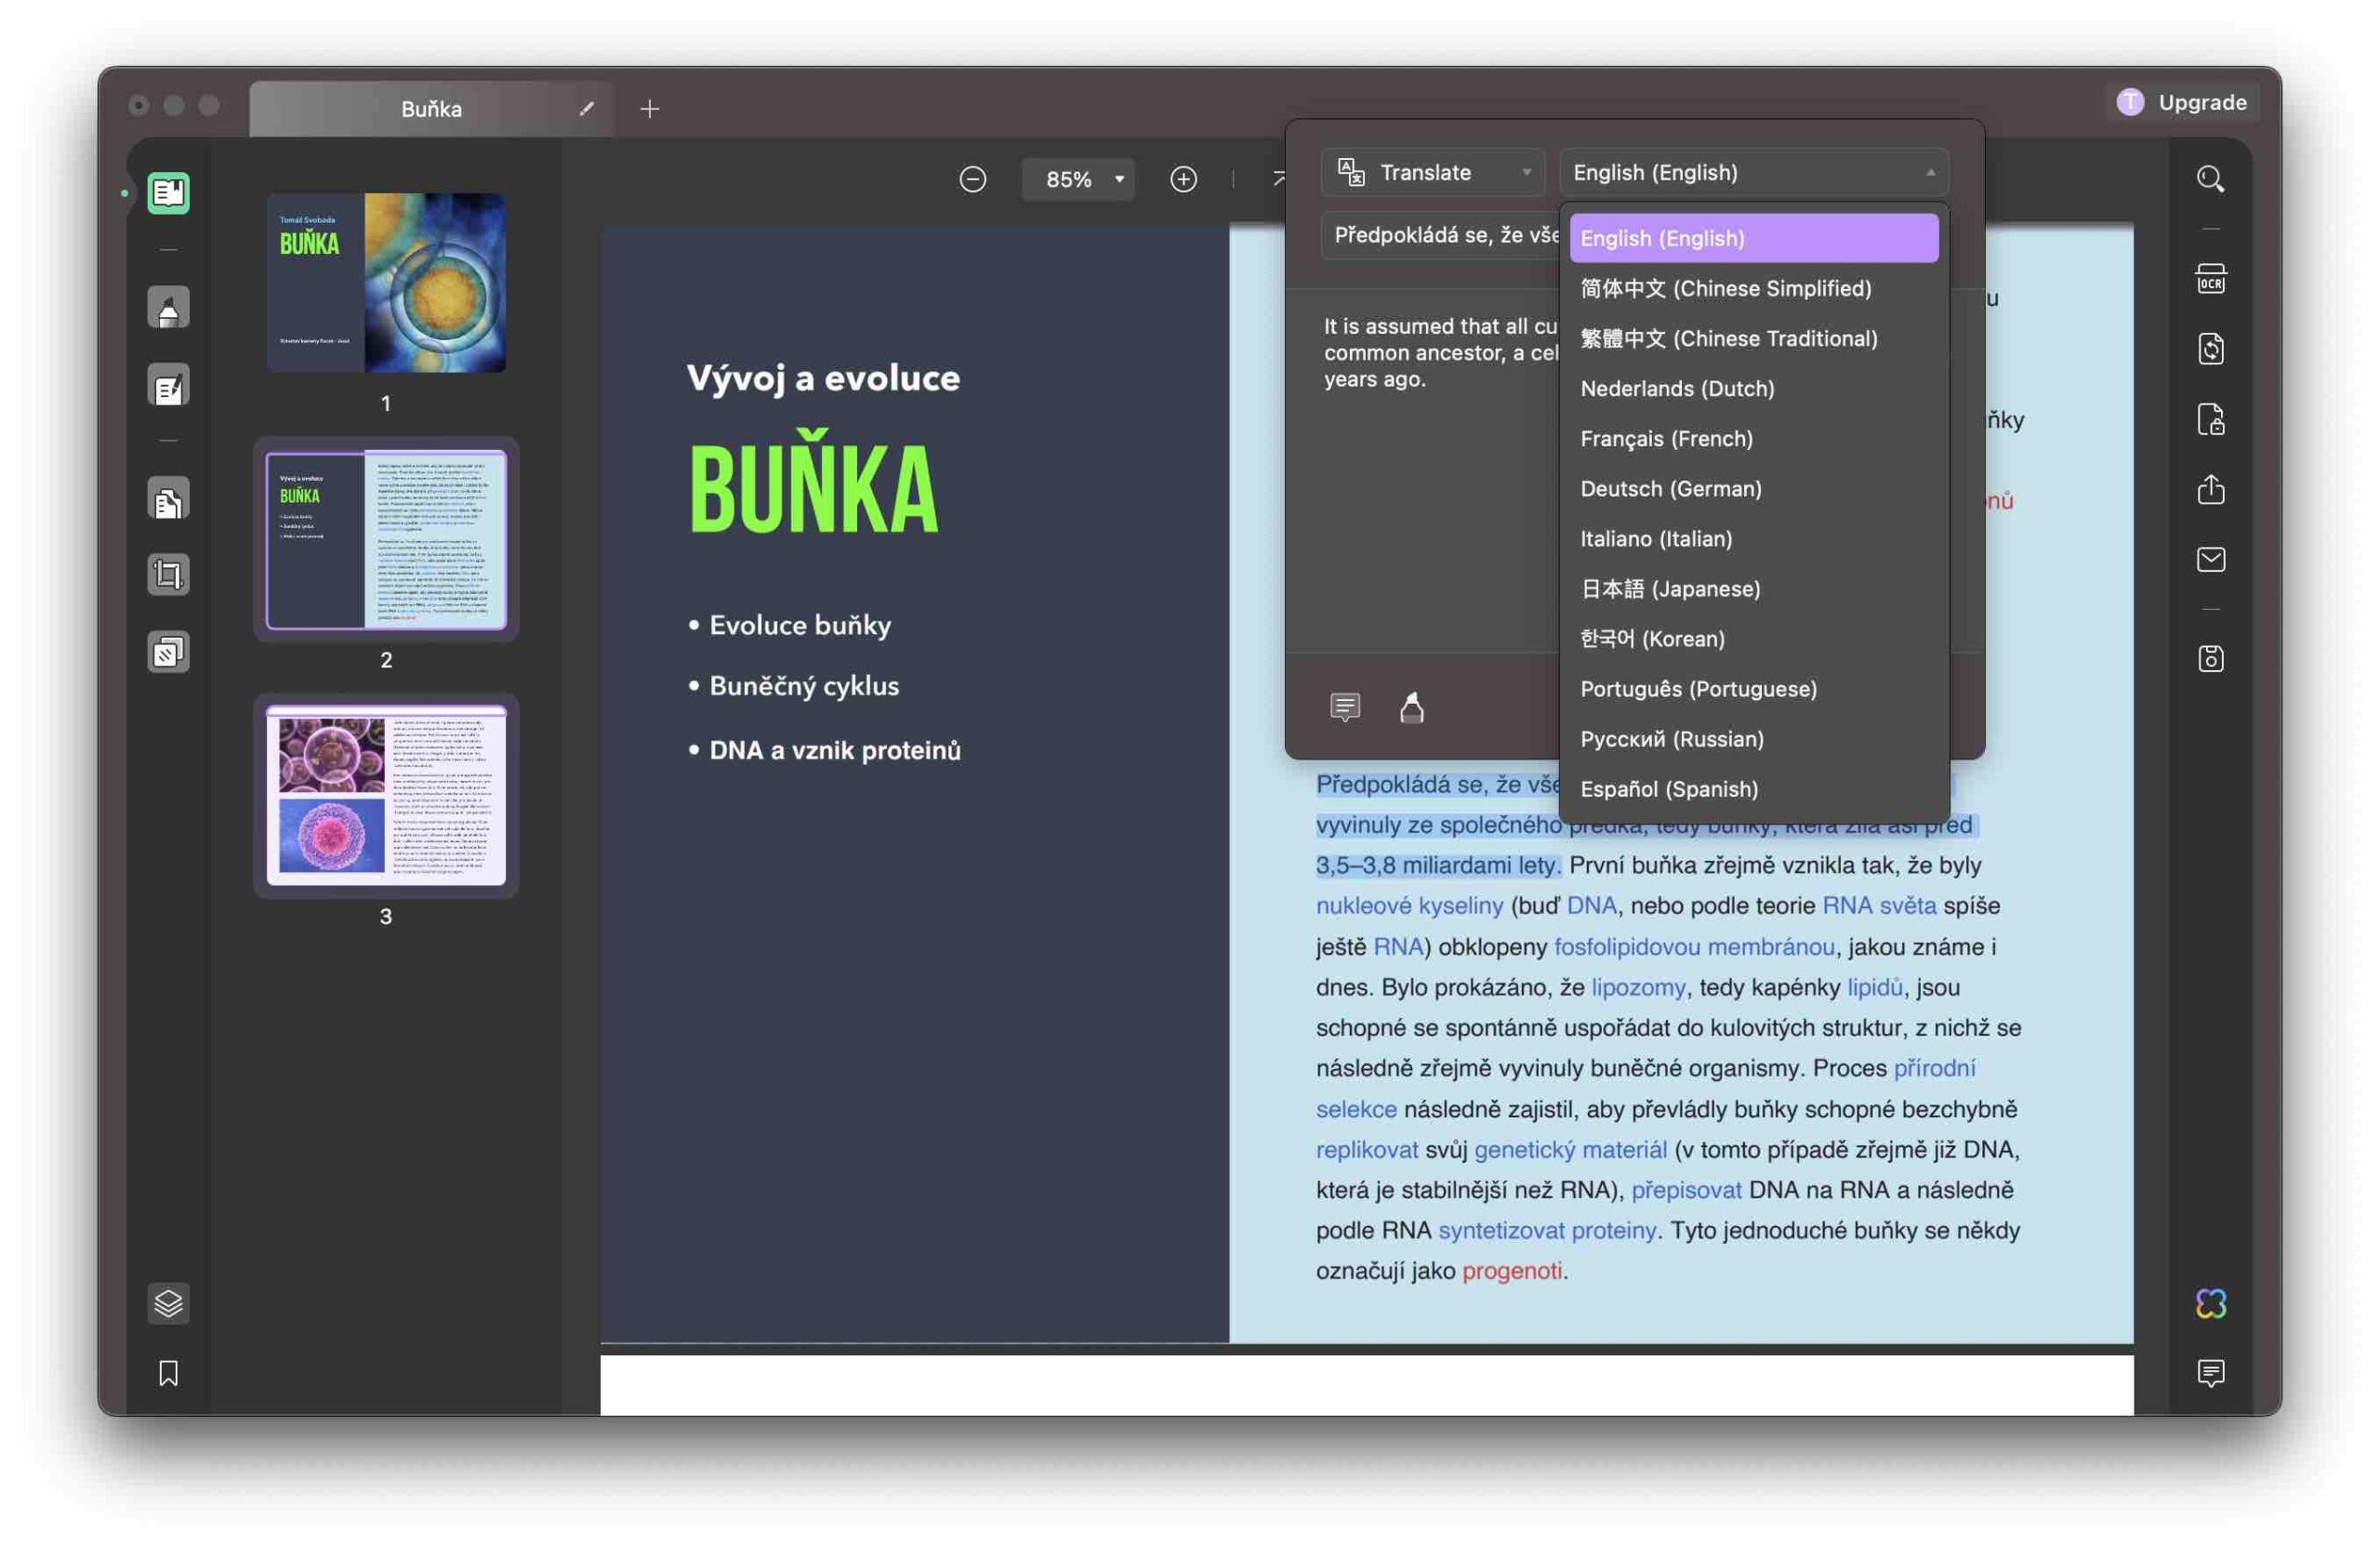Select Português (Portuguese) language option
This screenshot has height=1546, width=2380.
1753,688
